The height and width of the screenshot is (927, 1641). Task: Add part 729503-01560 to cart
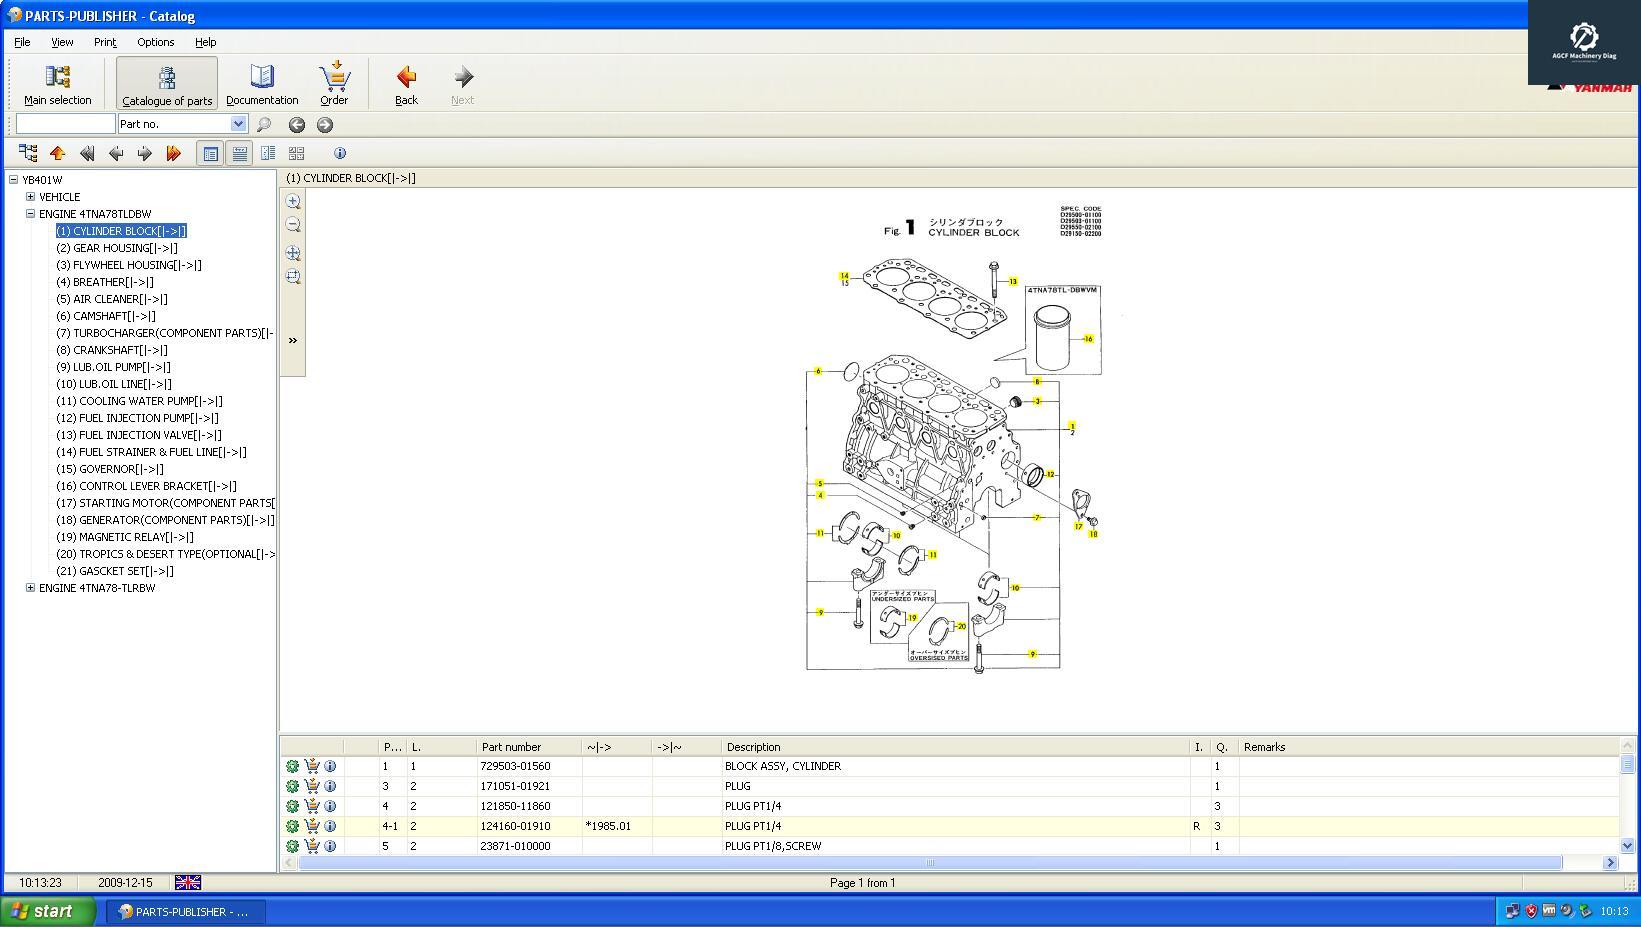(x=312, y=766)
